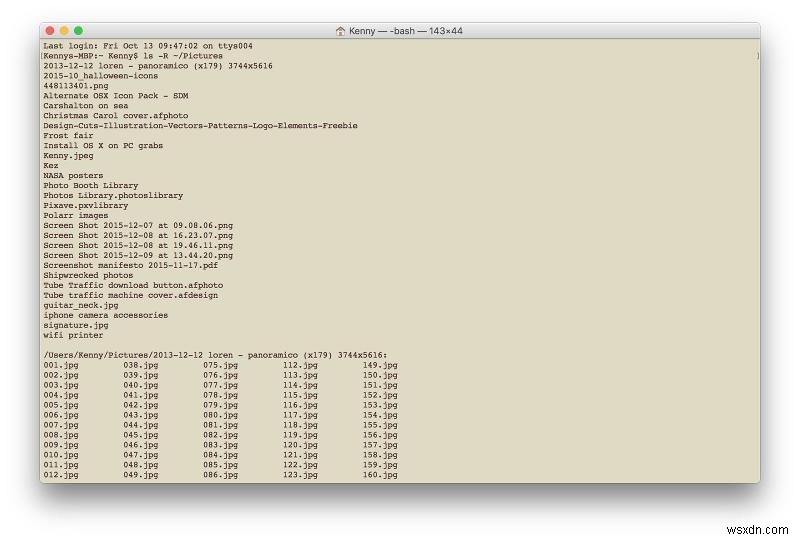Select the 'wifi printer' entry

click(73, 335)
